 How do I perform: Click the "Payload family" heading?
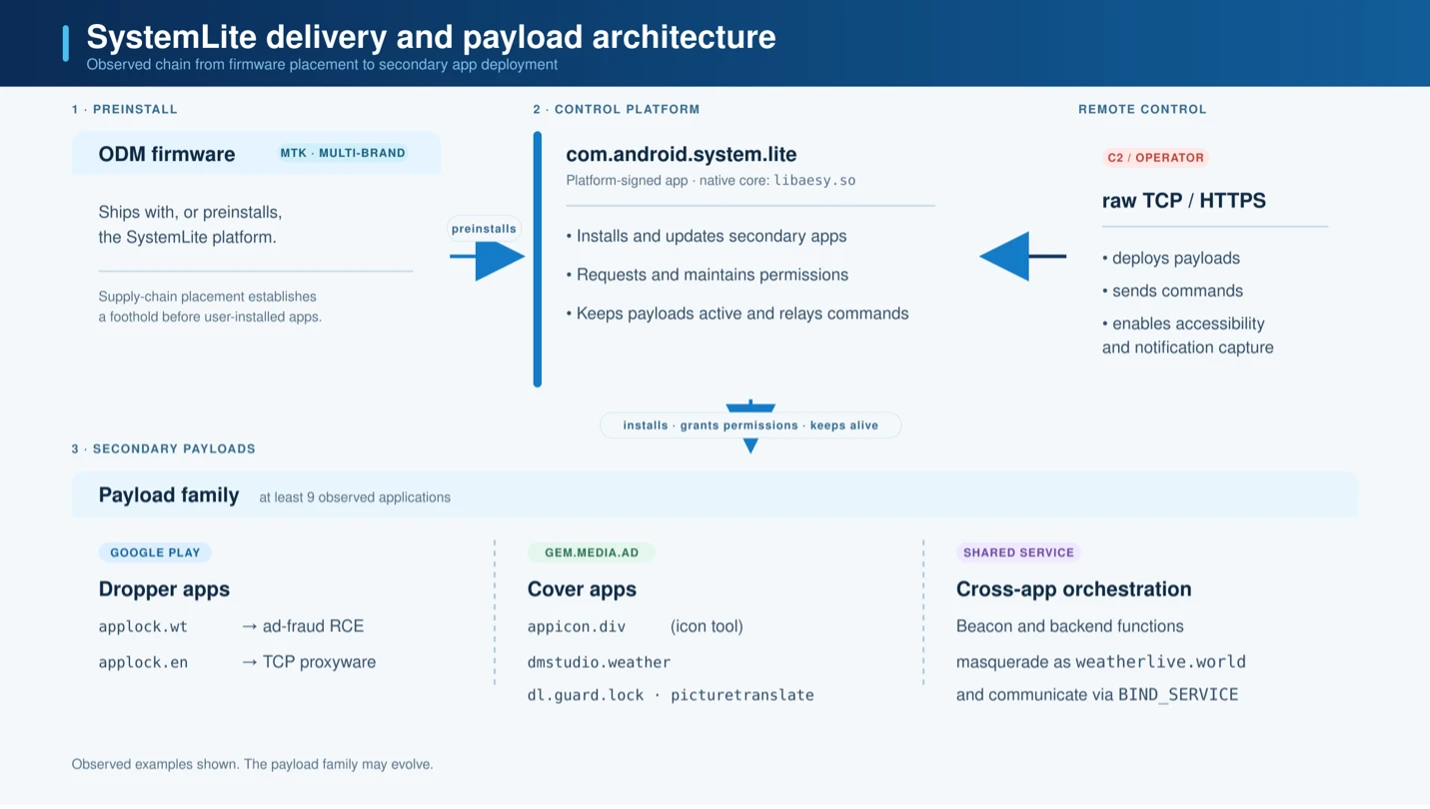[x=169, y=495]
